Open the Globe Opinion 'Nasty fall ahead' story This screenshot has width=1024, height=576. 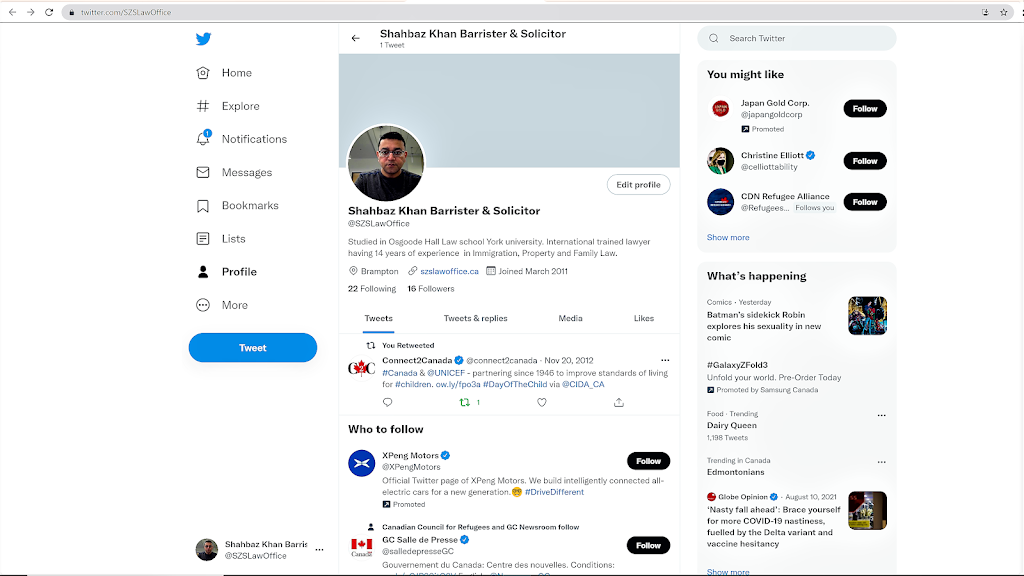[x=773, y=526]
